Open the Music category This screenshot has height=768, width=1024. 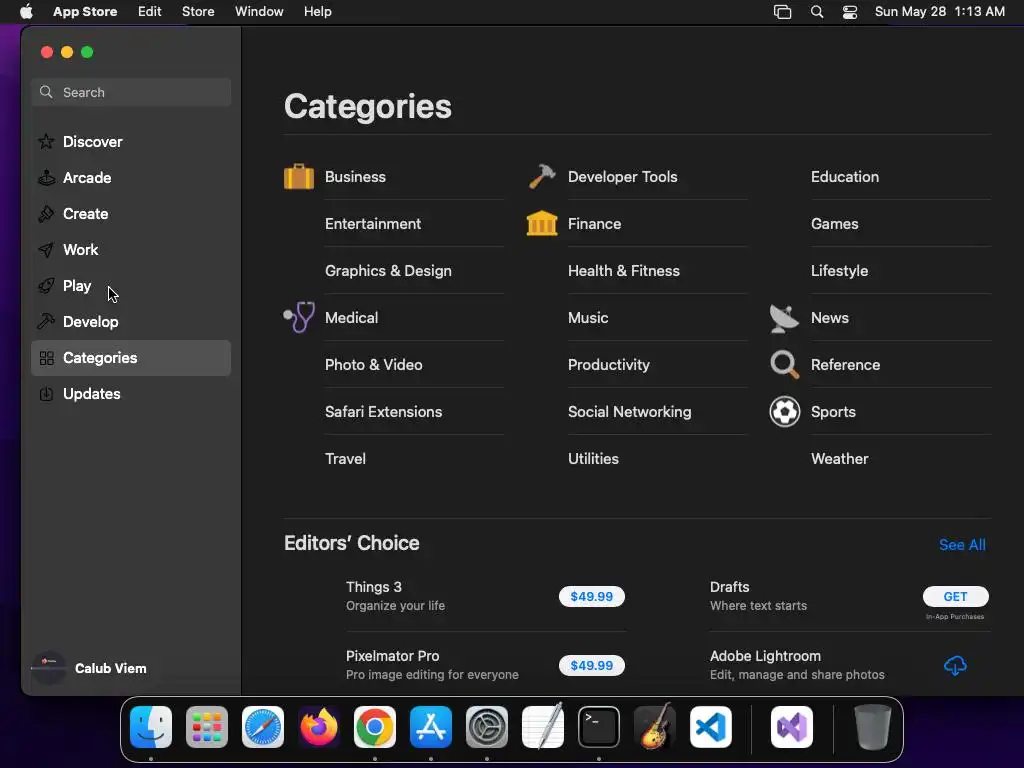tap(588, 317)
